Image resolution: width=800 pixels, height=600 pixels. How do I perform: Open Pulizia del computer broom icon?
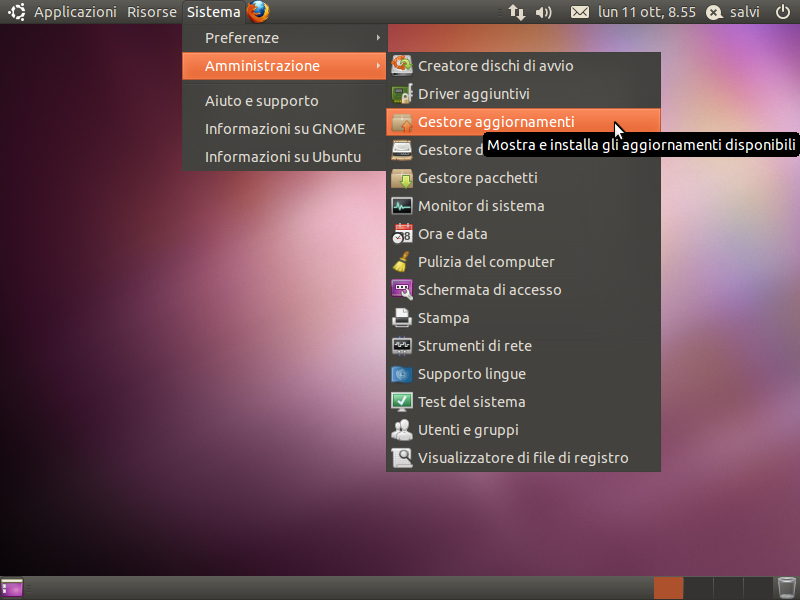pos(402,262)
